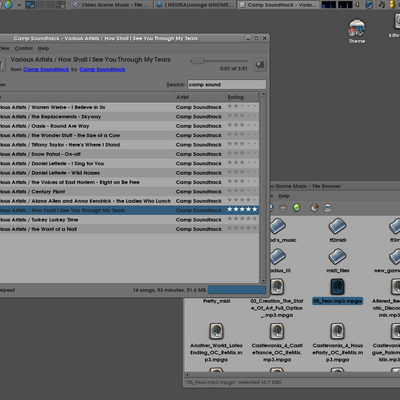
Task: Click the File Browser horizontal scrollbar left arrow
Action: click(x=187, y=375)
